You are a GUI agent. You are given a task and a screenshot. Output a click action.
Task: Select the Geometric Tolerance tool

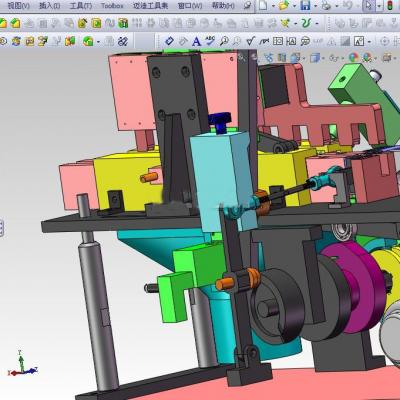pyautogui.click(x=278, y=41)
